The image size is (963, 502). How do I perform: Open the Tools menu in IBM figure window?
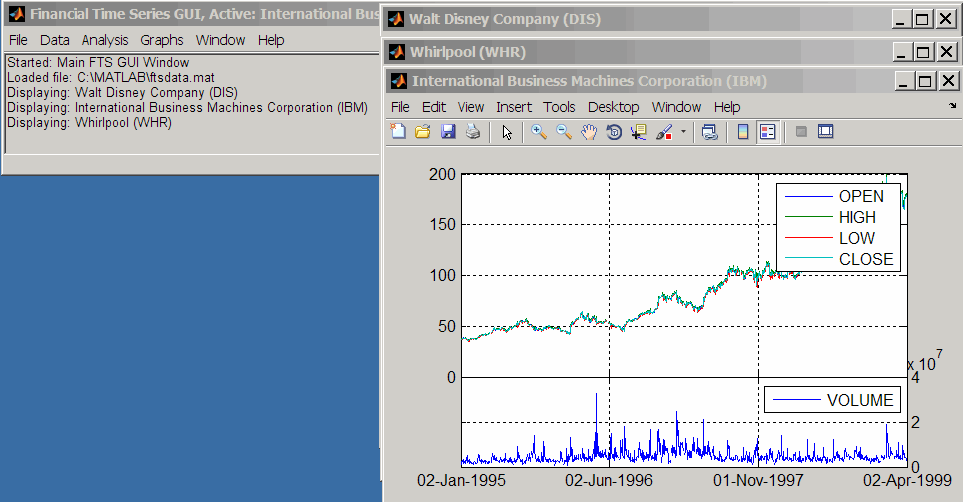(559, 107)
